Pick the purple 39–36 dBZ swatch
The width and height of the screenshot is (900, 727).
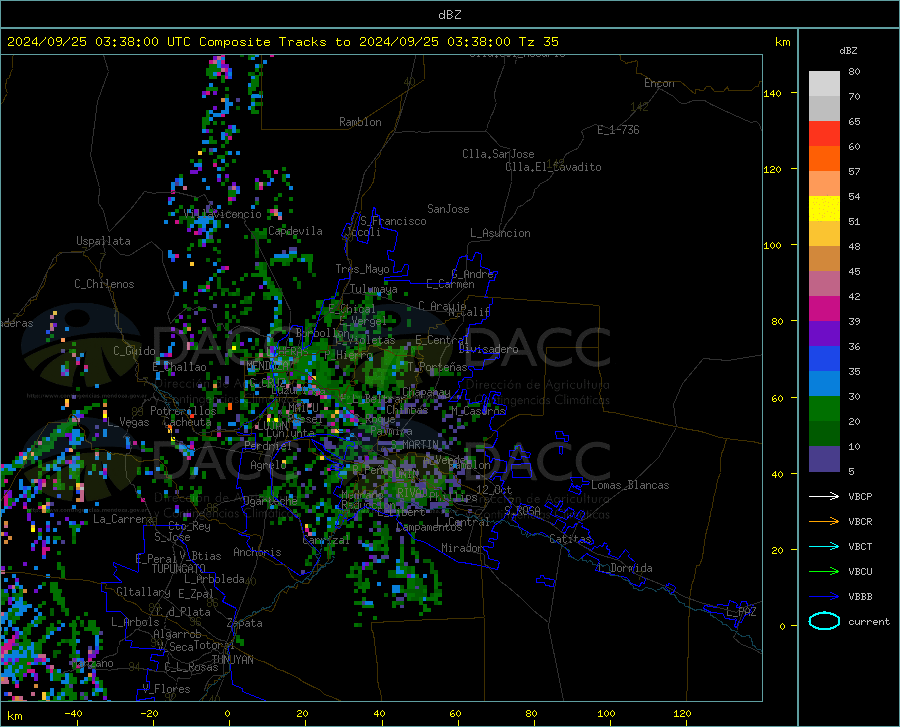(824, 334)
